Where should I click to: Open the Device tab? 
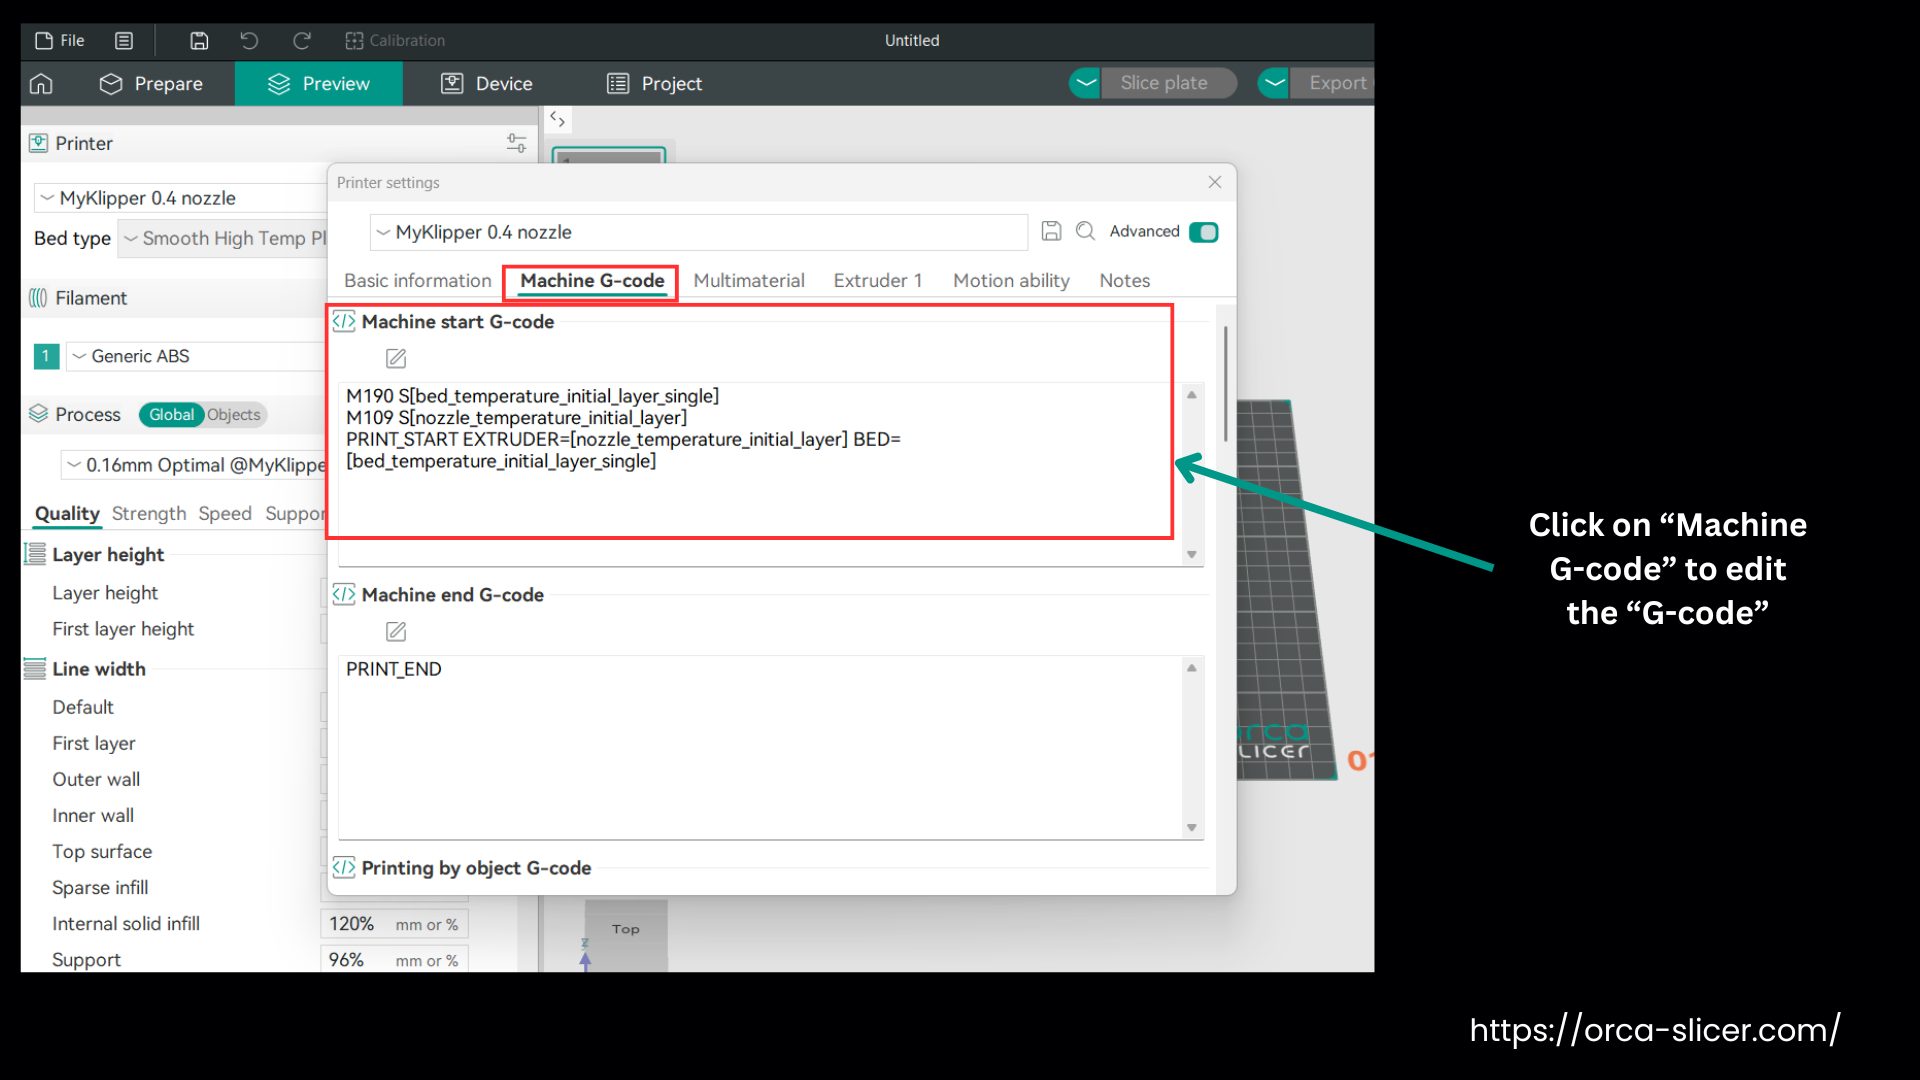click(487, 84)
